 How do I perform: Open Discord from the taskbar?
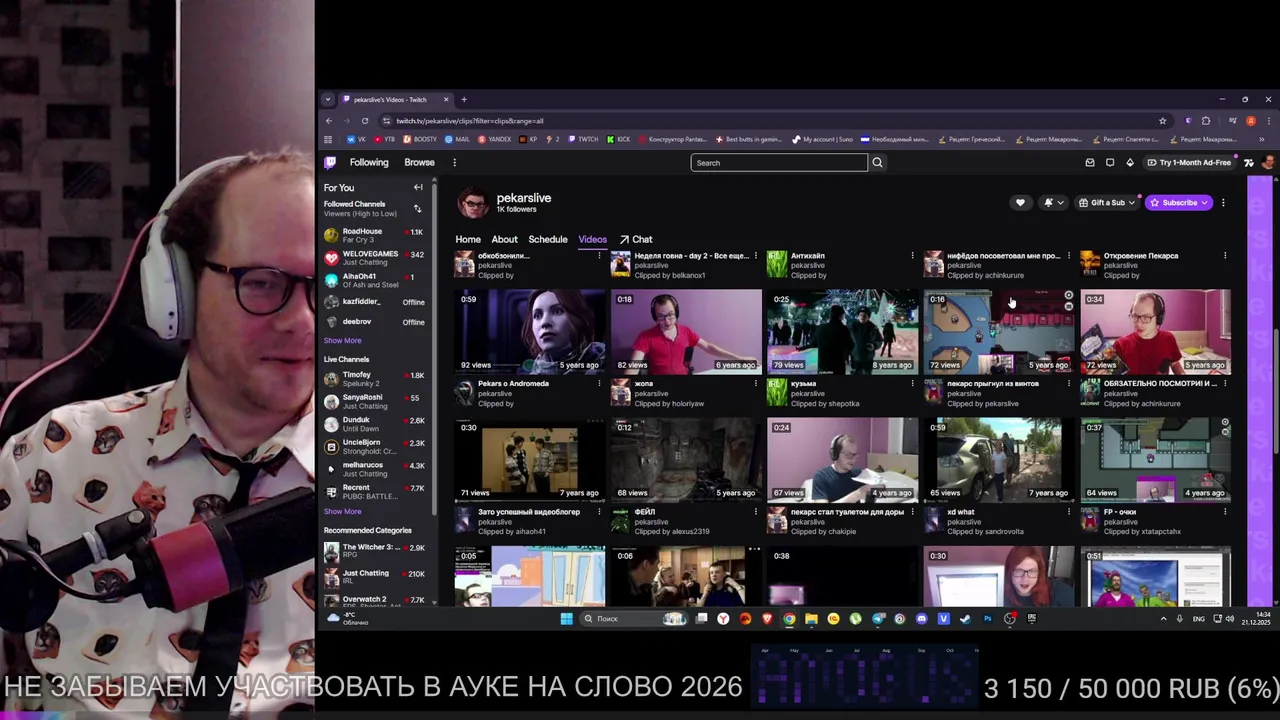click(x=921, y=619)
